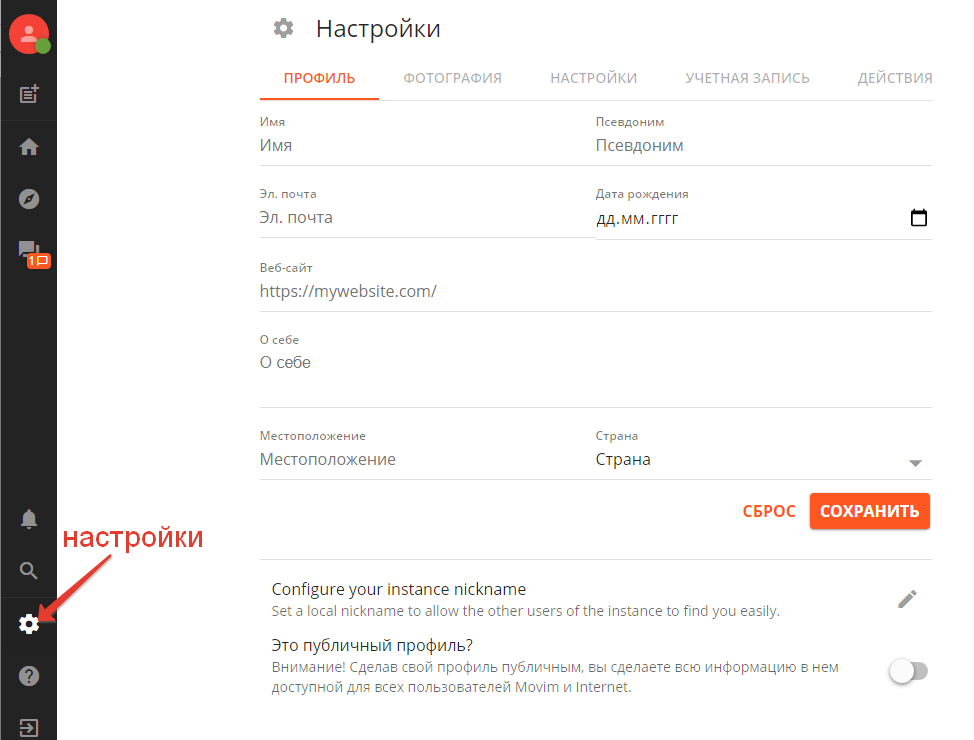Open chats with unread badge
This screenshot has height=740, width=974.
pyautogui.click(x=30, y=252)
